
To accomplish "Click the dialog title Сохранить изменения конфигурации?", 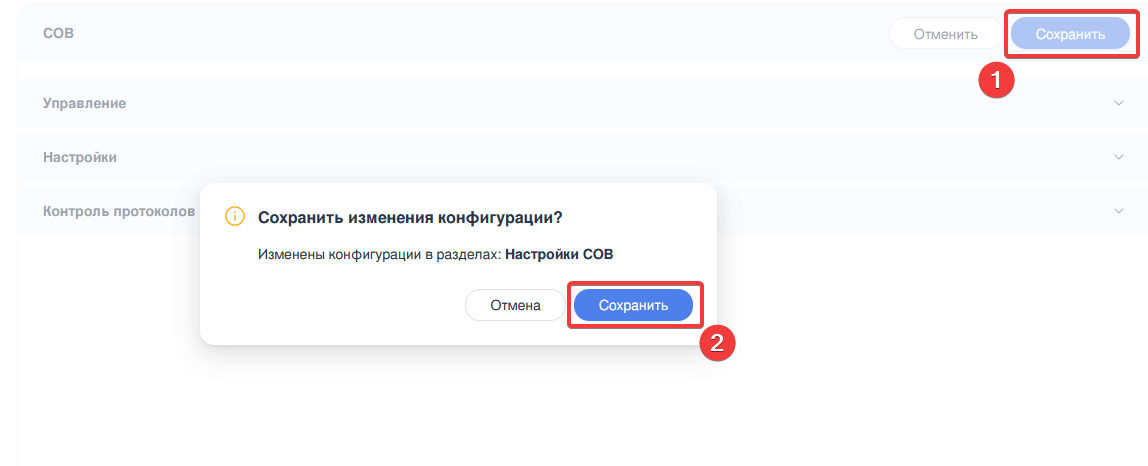I will 410,217.
